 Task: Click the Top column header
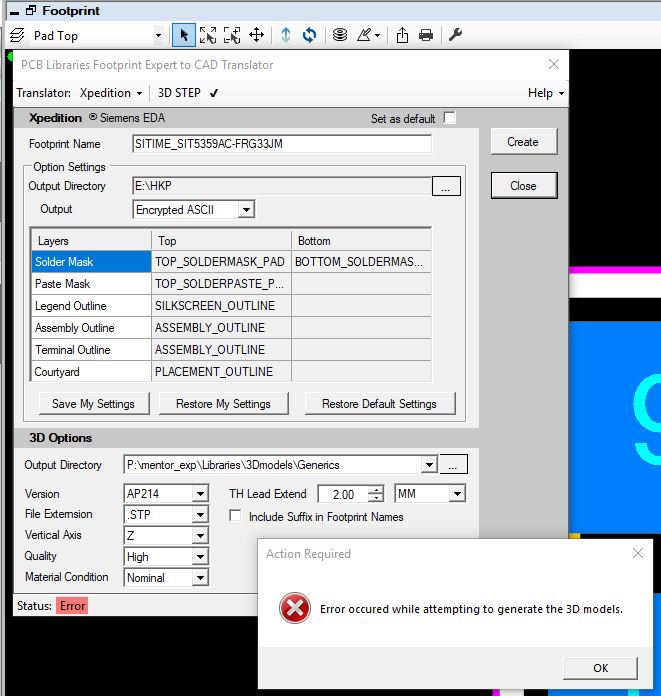(x=221, y=241)
